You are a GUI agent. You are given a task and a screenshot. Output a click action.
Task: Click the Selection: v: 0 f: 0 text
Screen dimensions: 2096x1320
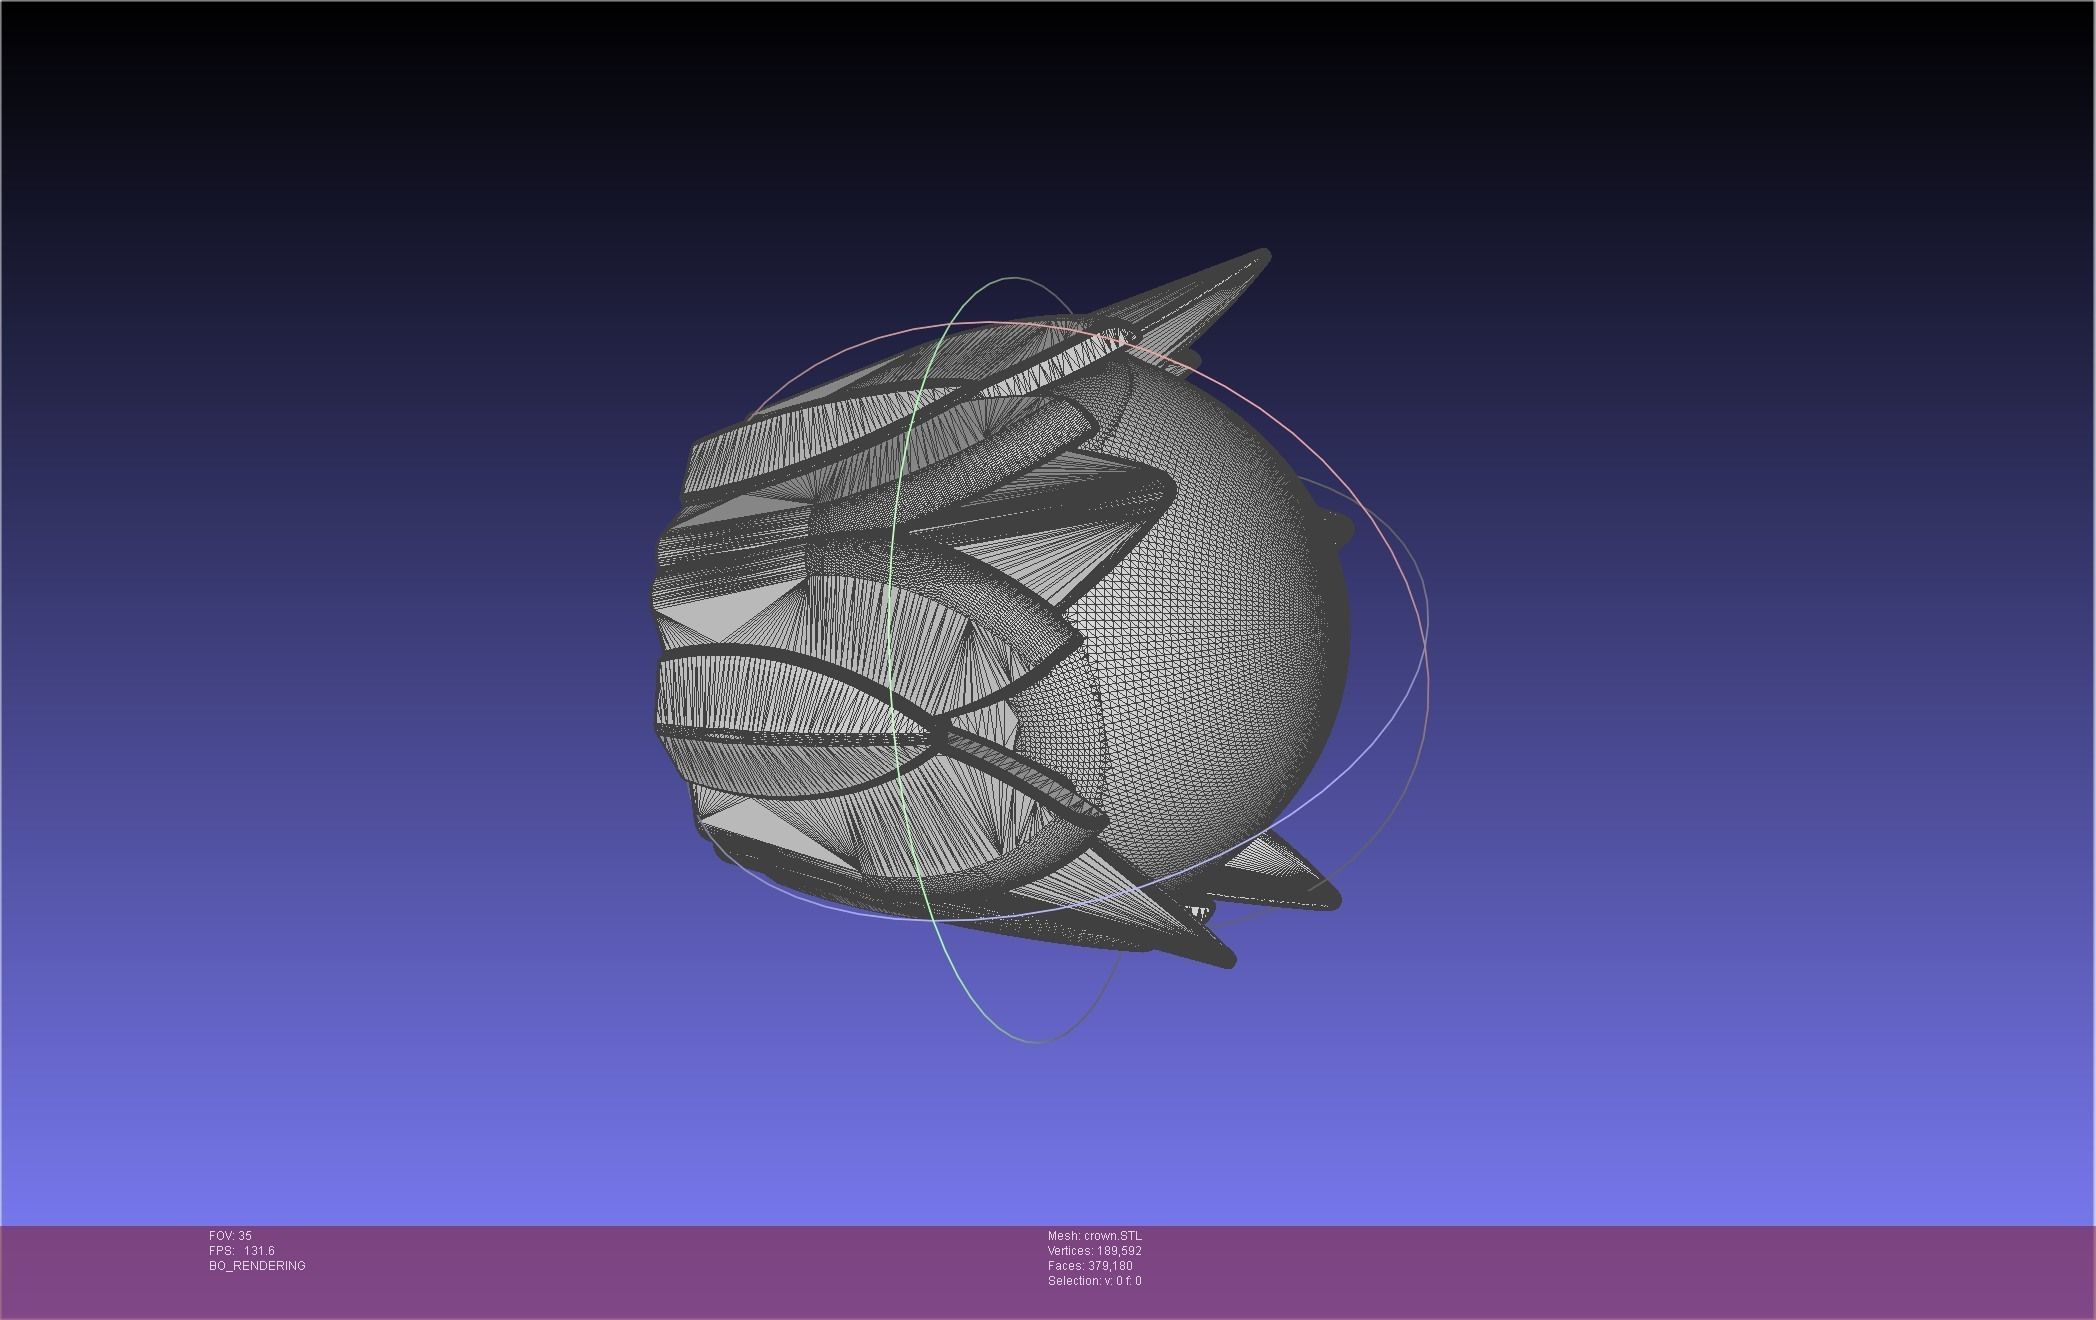pos(1094,1281)
